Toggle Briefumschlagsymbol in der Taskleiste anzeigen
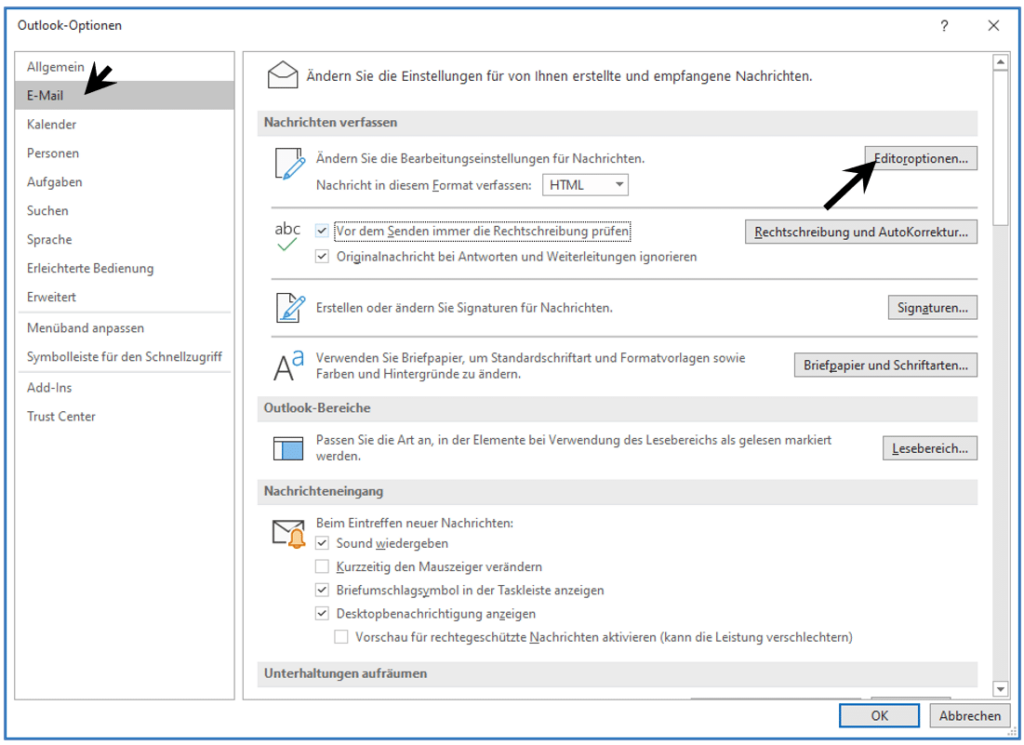This screenshot has height=745, width=1024. [322, 590]
